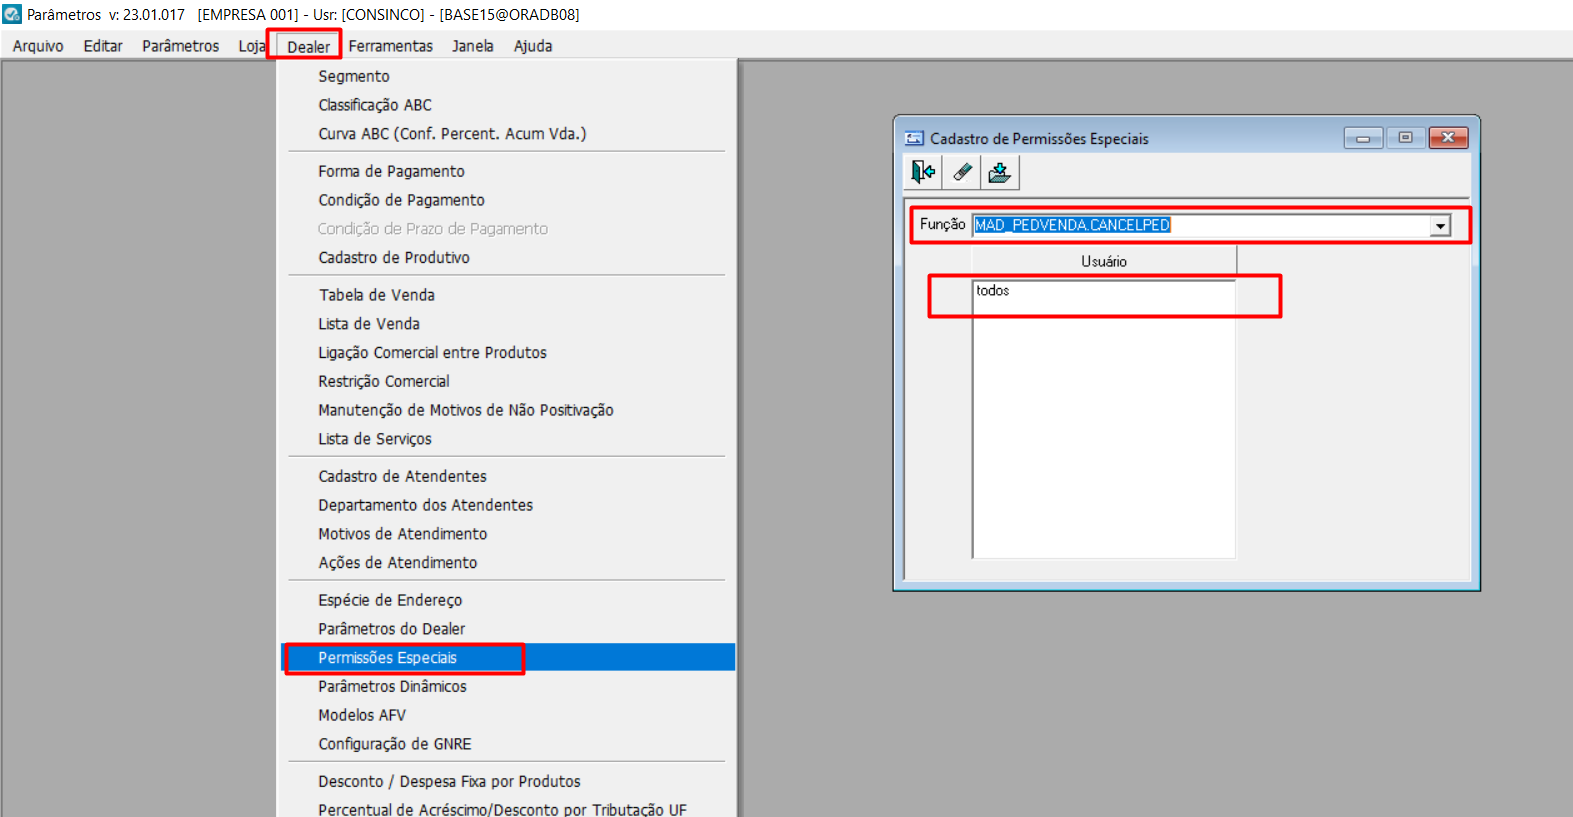Open the Ajuda menu
The height and width of the screenshot is (817, 1573).
533,46
